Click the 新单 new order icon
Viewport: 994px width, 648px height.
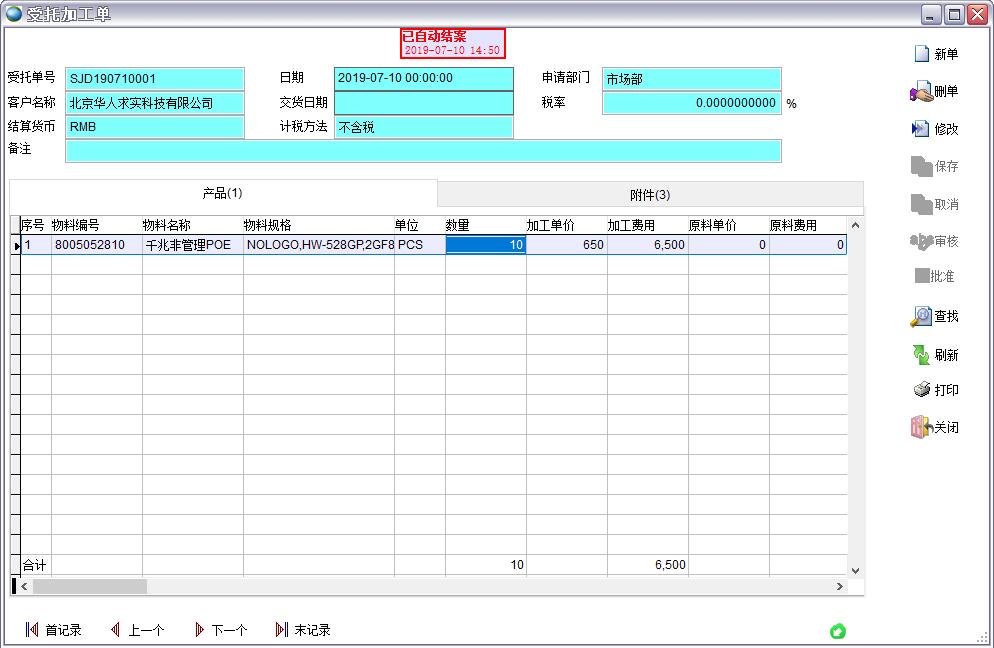tap(922, 54)
